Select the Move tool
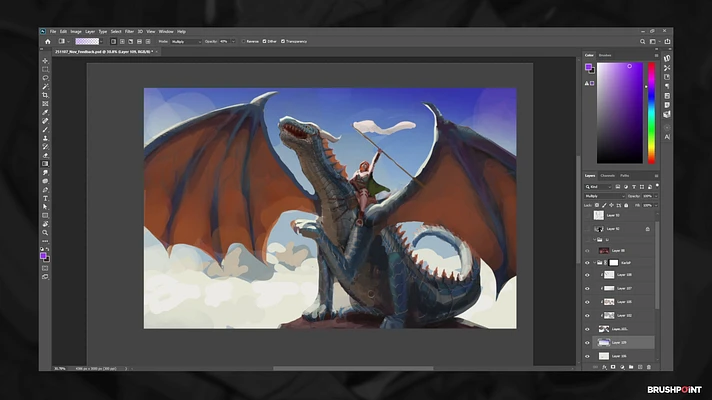Viewport: 712px width, 400px height. 45,61
